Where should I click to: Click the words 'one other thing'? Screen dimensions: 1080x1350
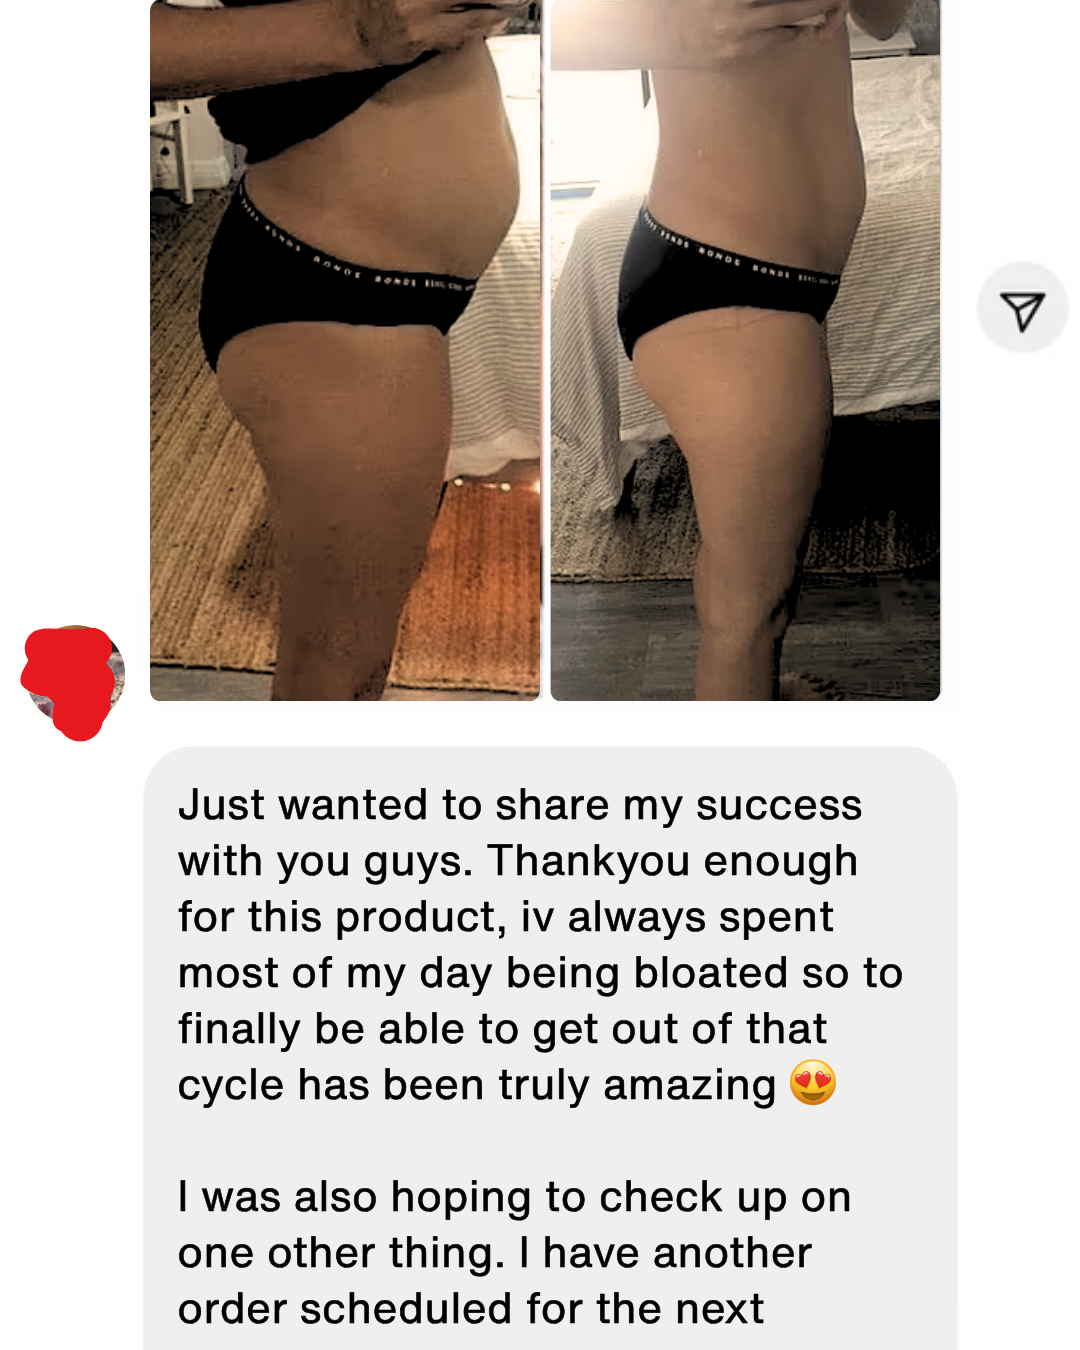coord(341,1254)
